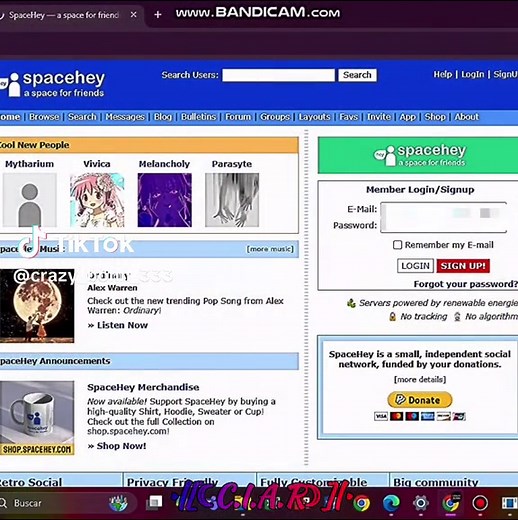Open the Vivica profile name link
518x520 pixels.
(x=97, y=164)
